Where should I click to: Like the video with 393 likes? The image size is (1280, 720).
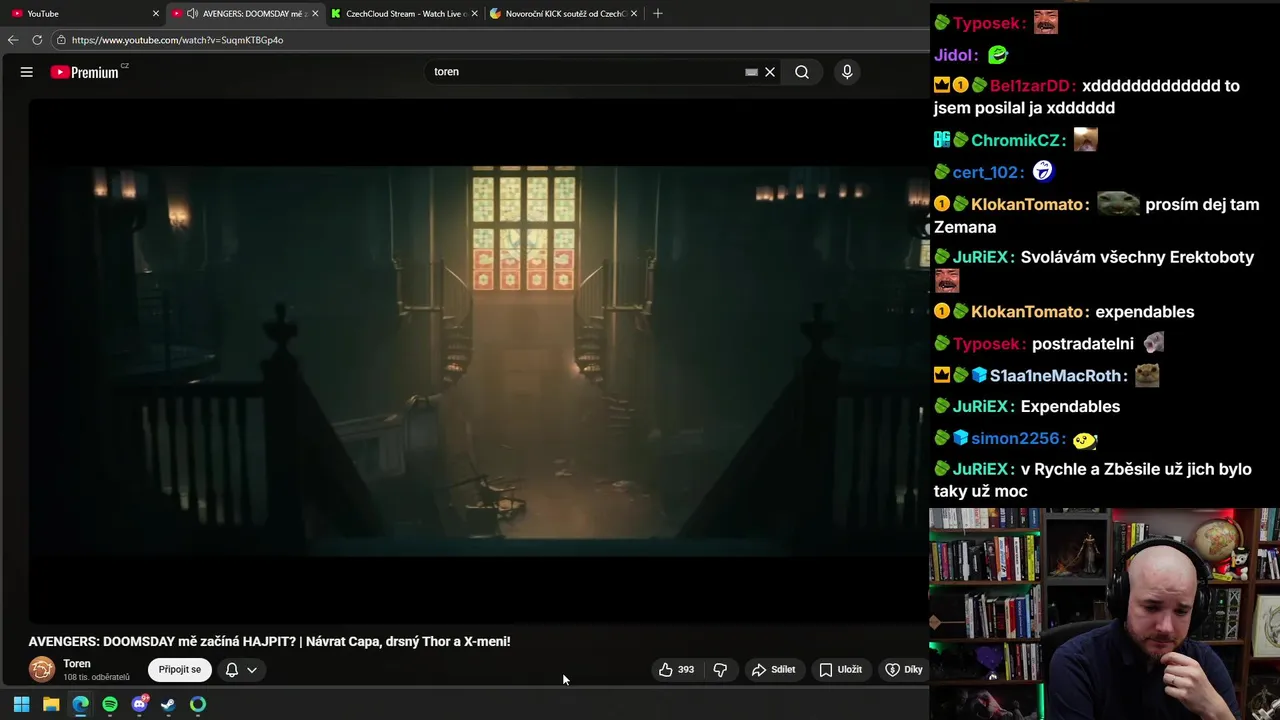[676, 670]
